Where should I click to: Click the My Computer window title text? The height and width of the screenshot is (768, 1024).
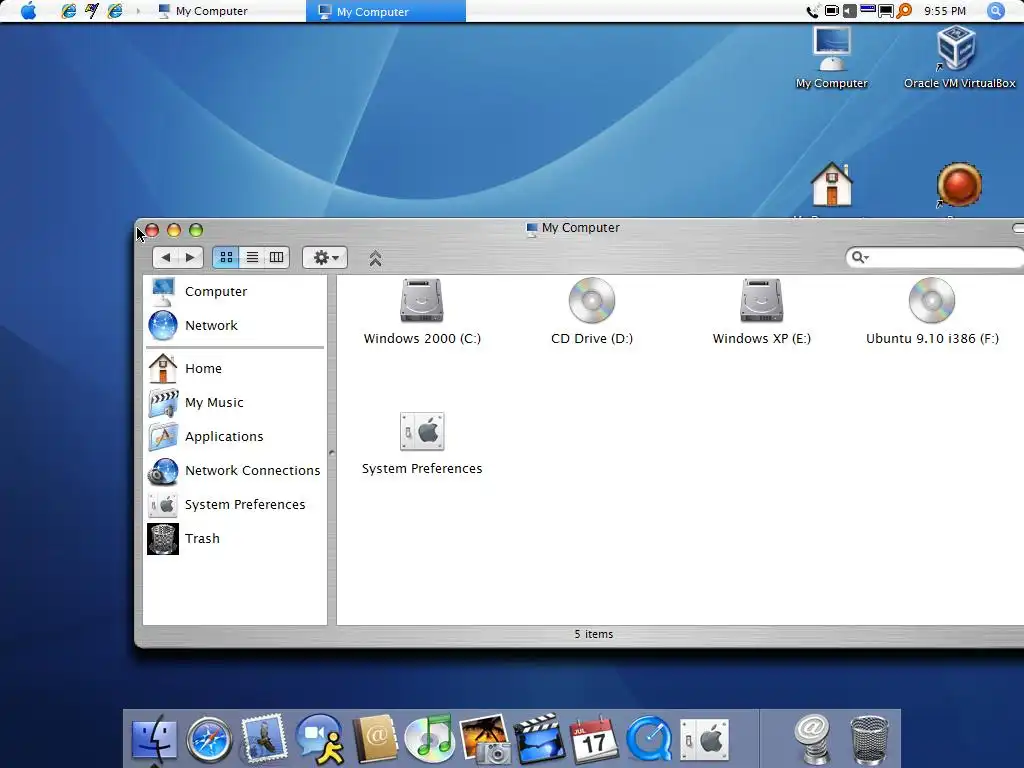(581, 228)
